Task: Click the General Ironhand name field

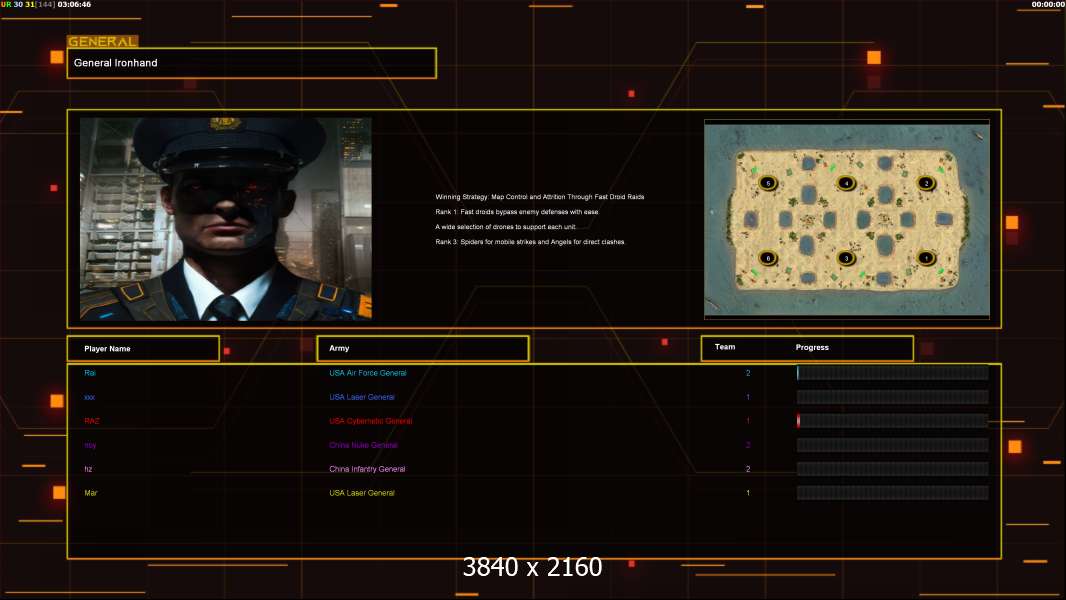Action: pos(252,63)
